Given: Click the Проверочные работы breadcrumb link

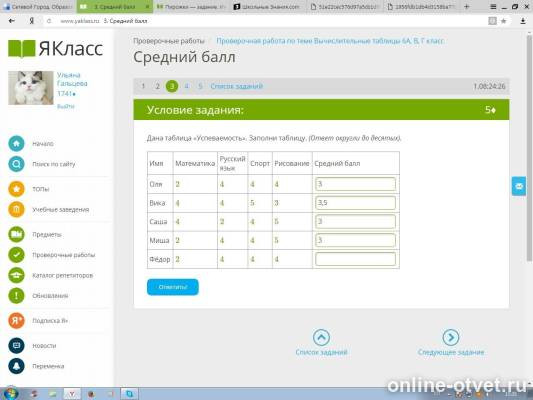Looking at the screenshot, I should pos(169,41).
